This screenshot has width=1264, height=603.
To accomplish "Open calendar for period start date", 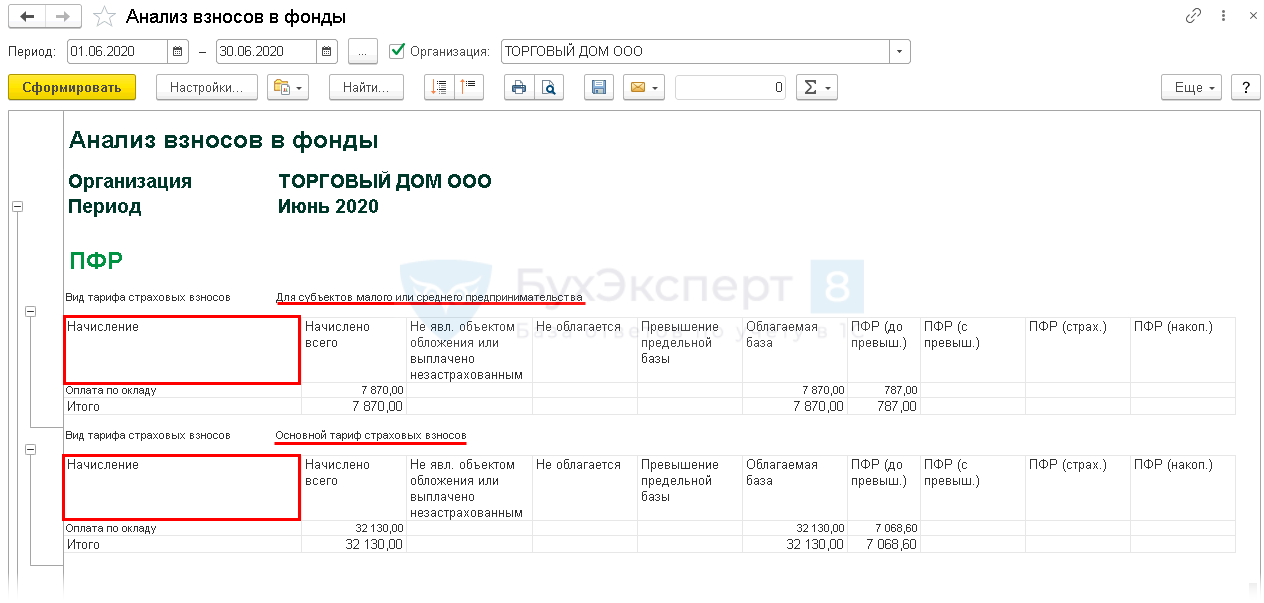I will click(x=178, y=51).
